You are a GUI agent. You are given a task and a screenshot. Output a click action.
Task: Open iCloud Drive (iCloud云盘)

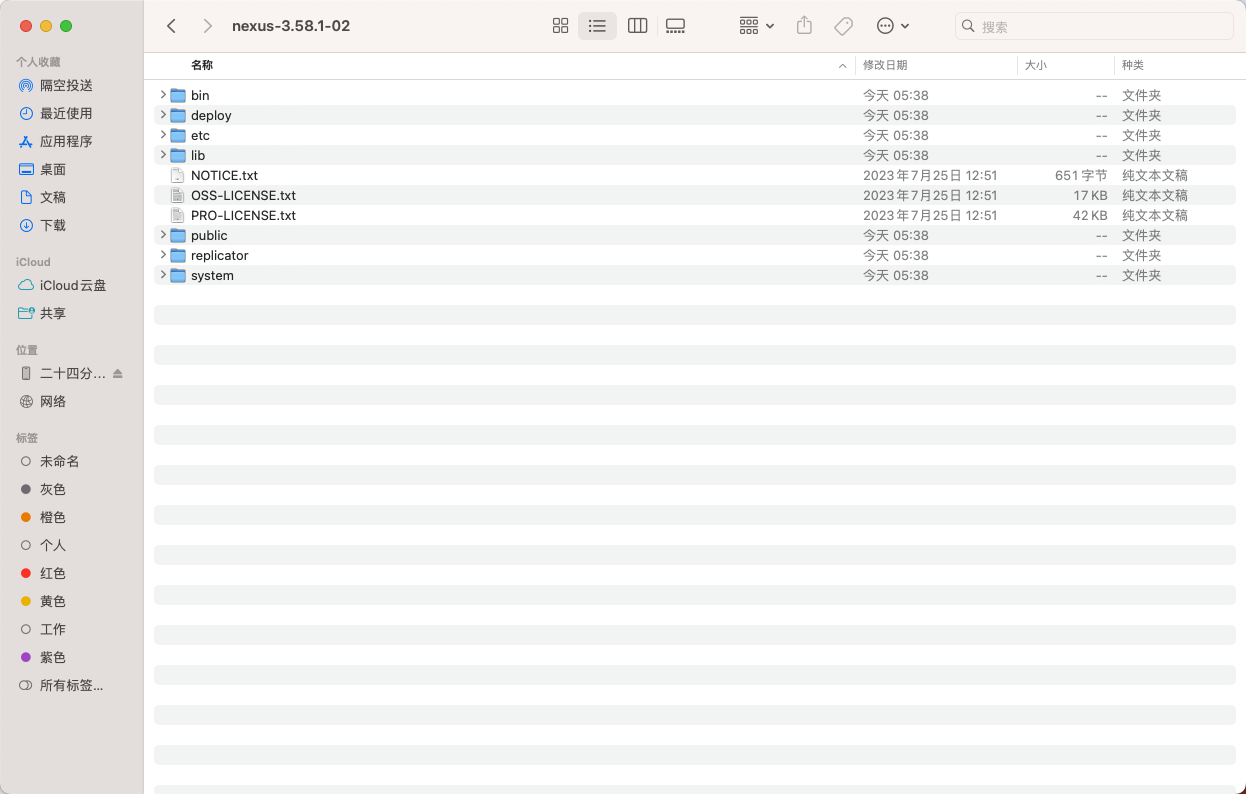point(72,286)
